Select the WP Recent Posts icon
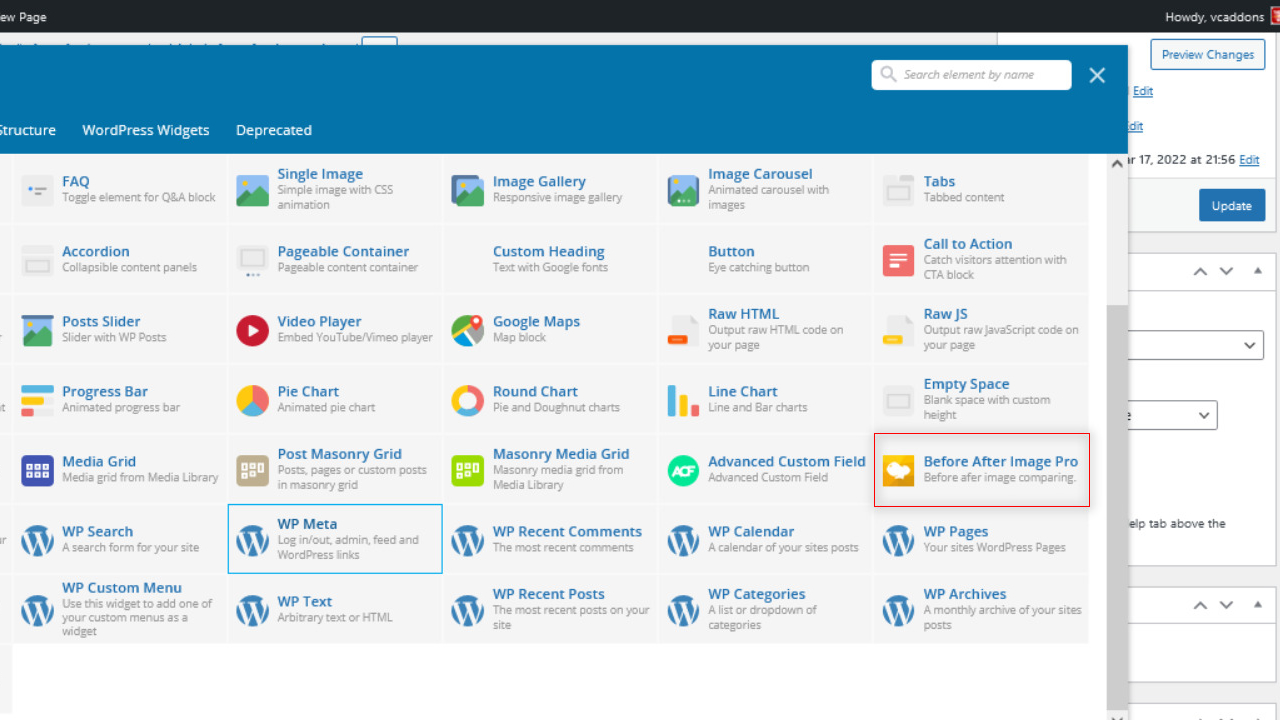Screen dimensions: 1280x720 (x=468, y=610)
